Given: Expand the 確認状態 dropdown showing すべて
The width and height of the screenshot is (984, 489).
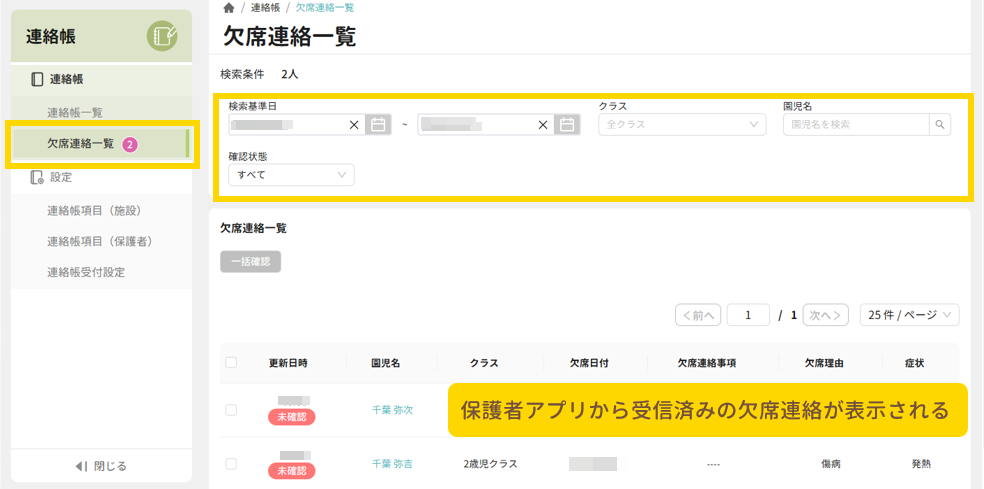Looking at the screenshot, I should pos(291,175).
